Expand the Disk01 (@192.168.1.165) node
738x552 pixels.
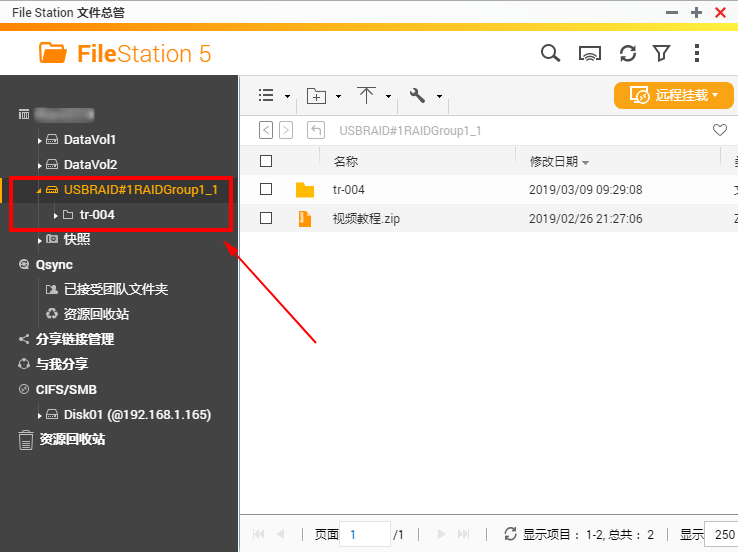coord(40,416)
